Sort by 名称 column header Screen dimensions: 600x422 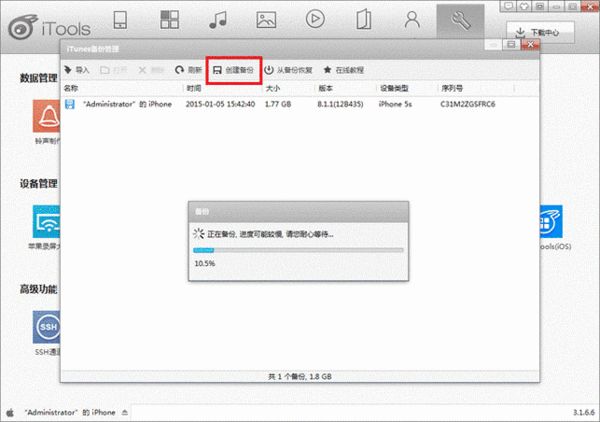(x=71, y=88)
